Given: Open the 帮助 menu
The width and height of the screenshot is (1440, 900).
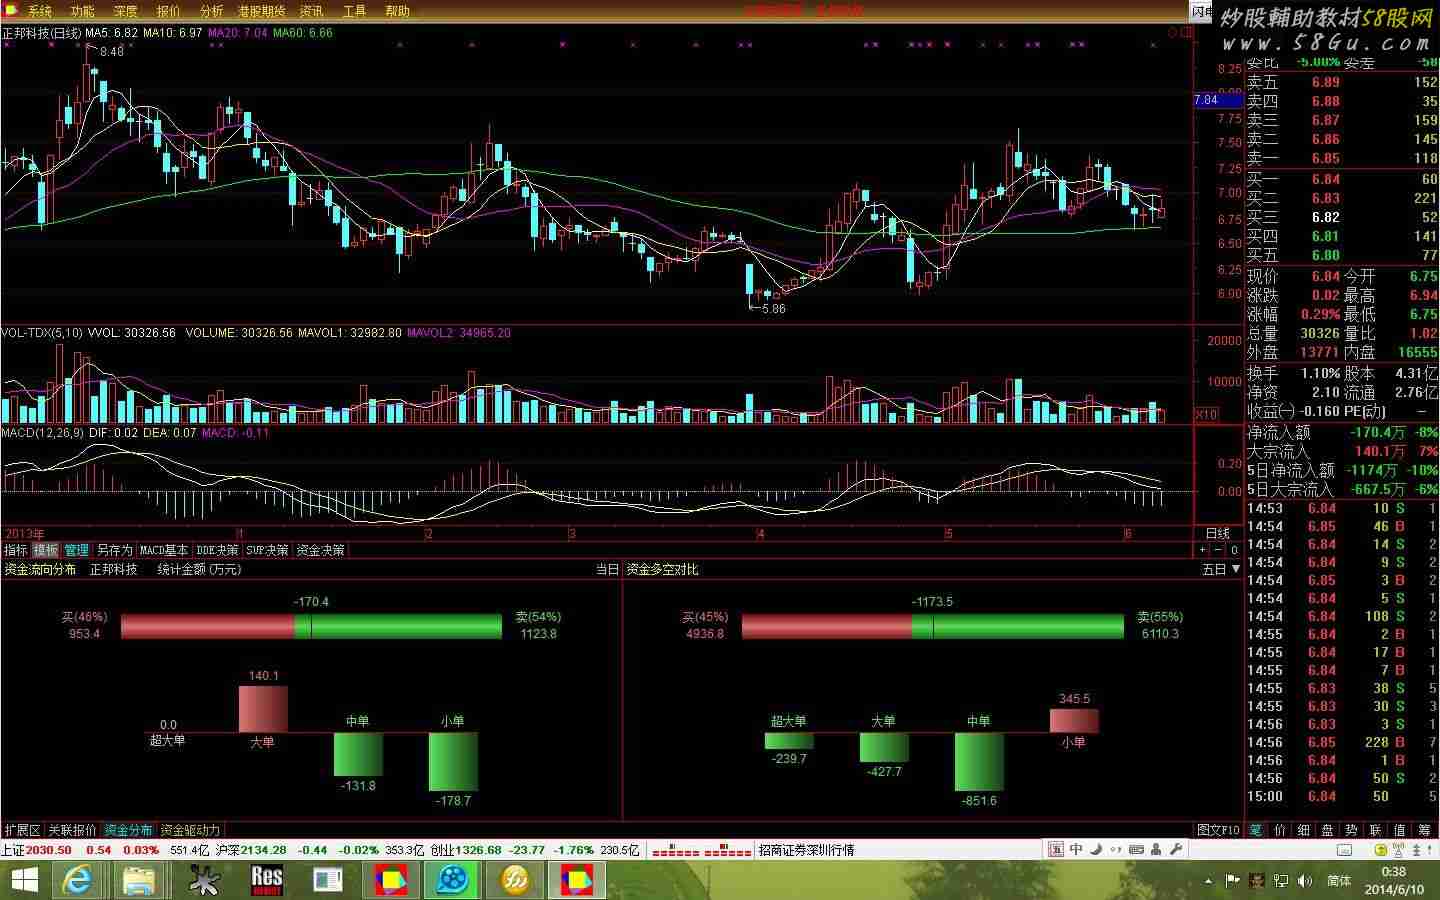Looking at the screenshot, I should coord(397,11).
